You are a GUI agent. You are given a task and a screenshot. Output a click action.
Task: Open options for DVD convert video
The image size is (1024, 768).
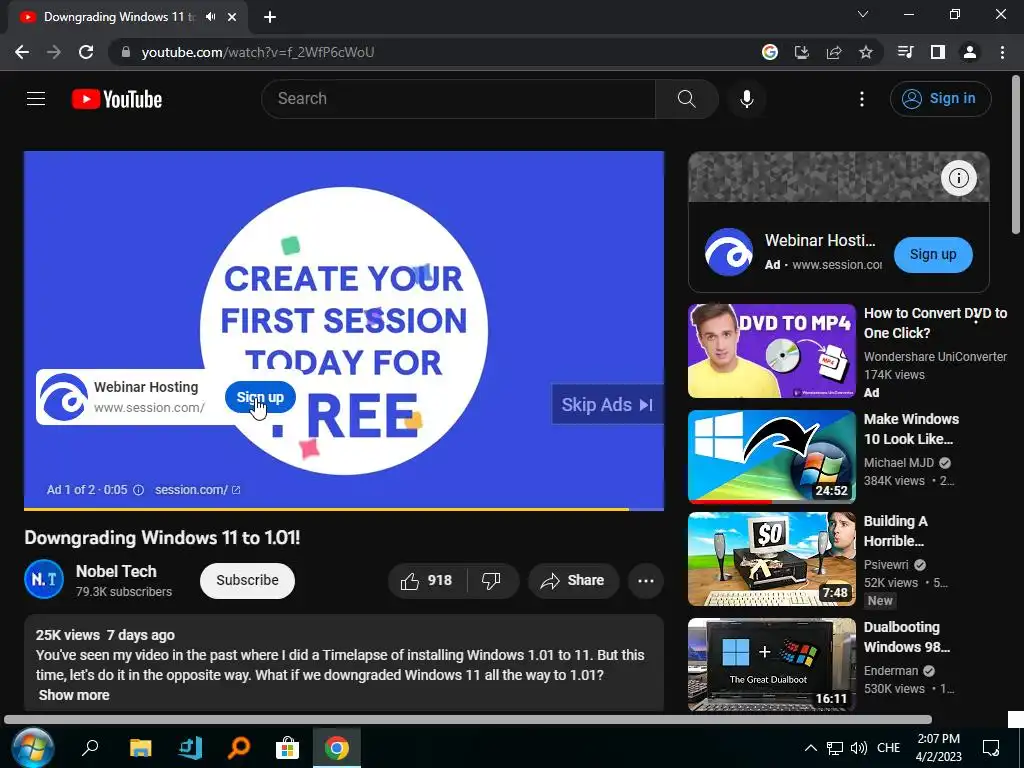point(976,319)
